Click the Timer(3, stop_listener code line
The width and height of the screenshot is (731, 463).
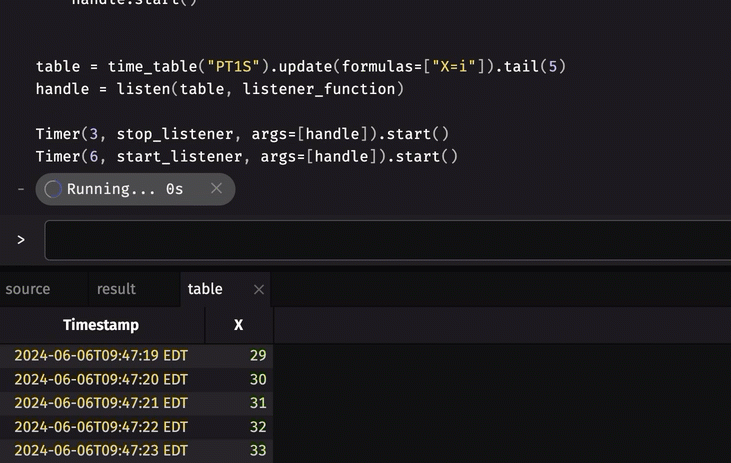242,133
